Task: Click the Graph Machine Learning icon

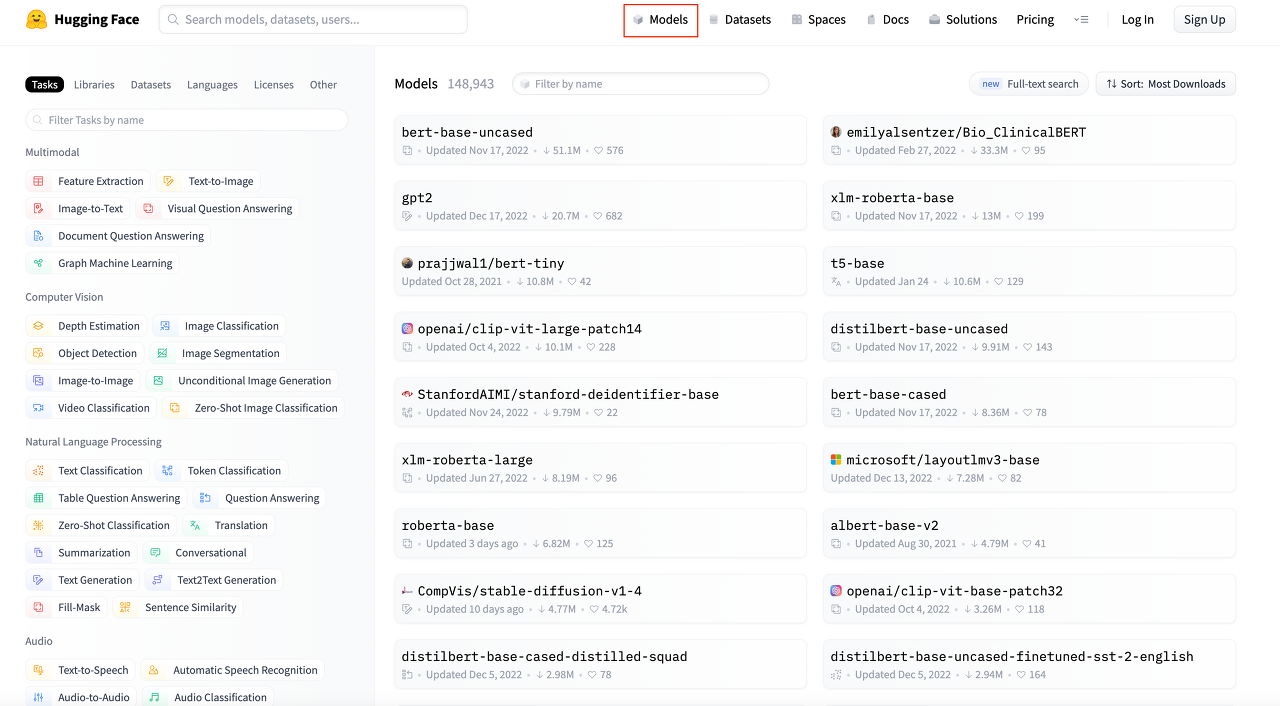Action: coord(38,263)
